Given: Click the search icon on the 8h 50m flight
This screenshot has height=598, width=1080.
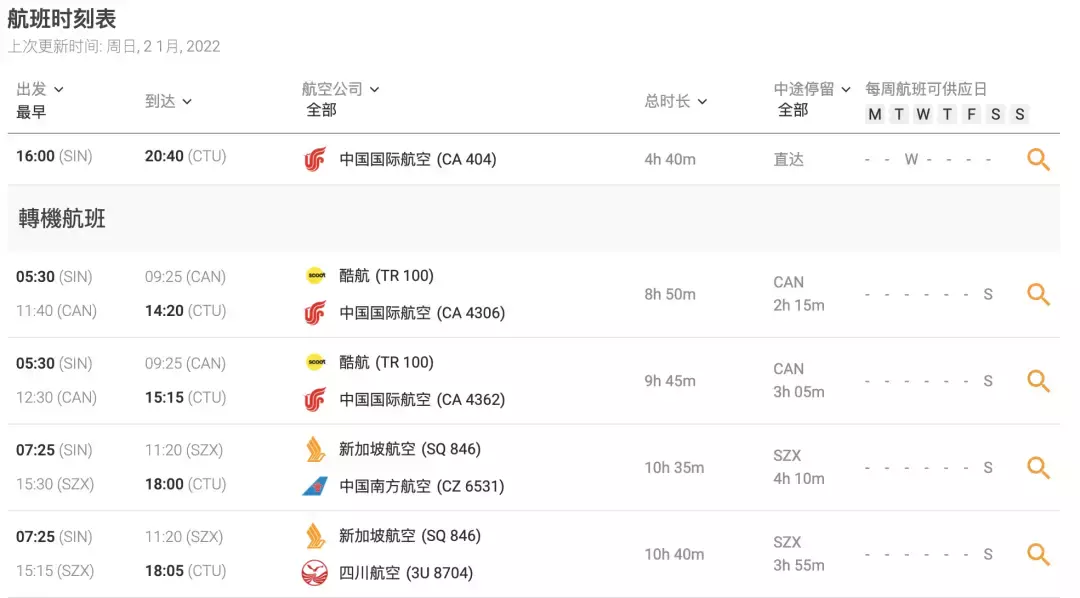Looking at the screenshot, I should [x=1039, y=294].
